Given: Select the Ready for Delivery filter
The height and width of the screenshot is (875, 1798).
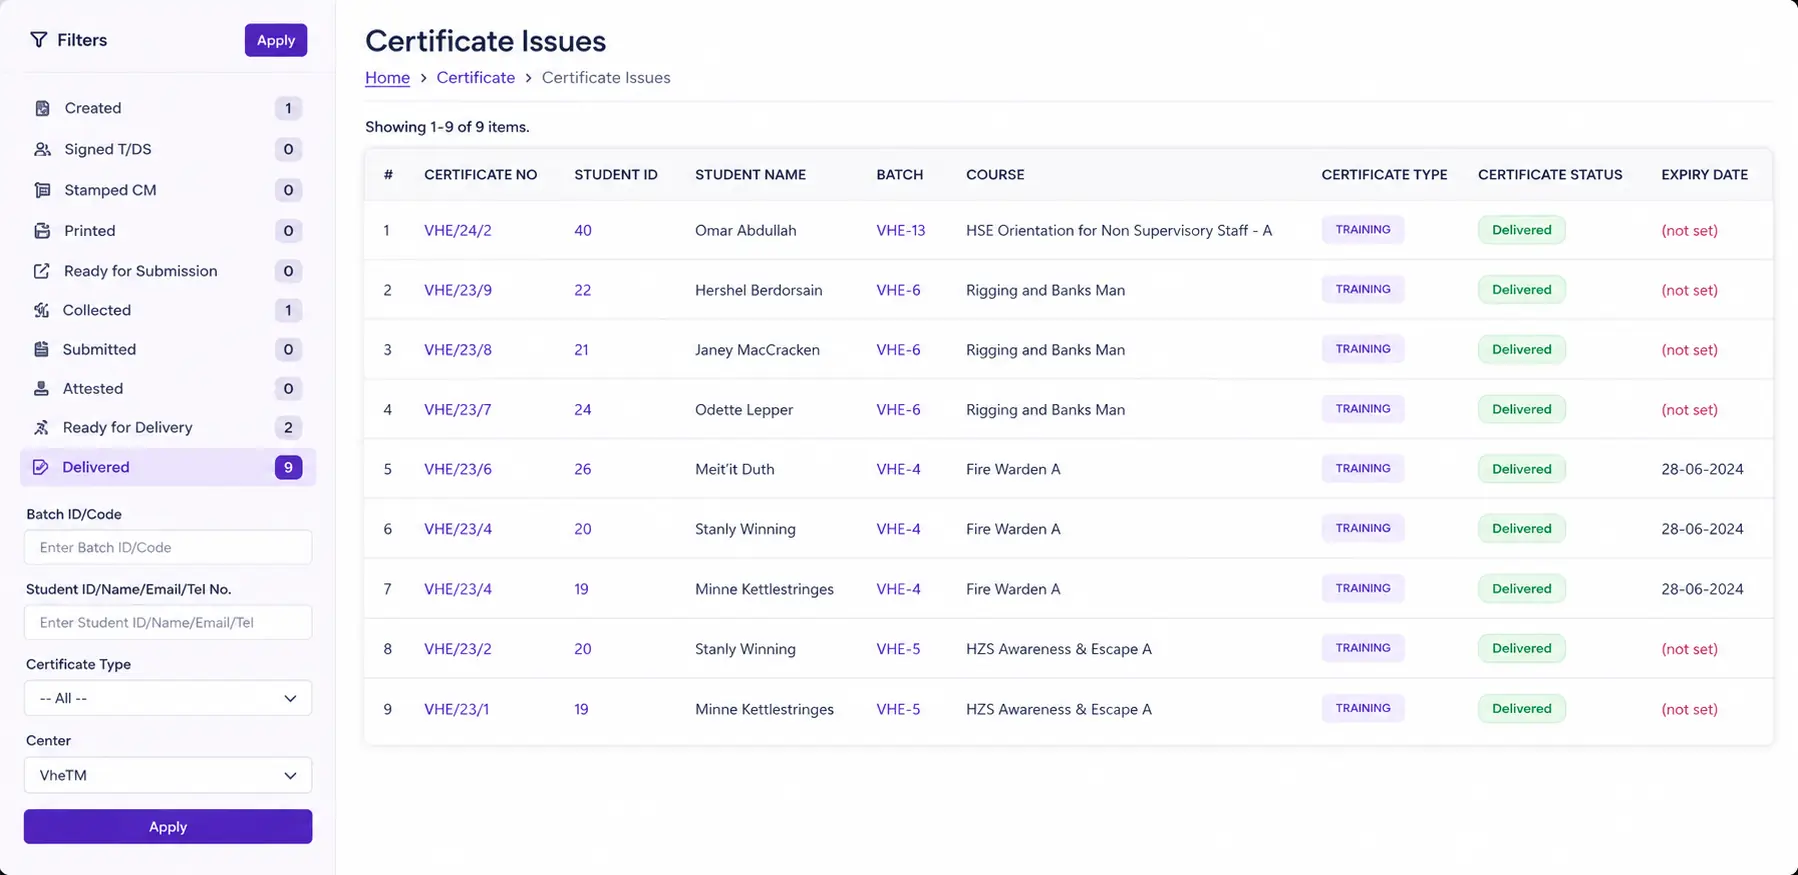Looking at the screenshot, I should coord(168,427).
